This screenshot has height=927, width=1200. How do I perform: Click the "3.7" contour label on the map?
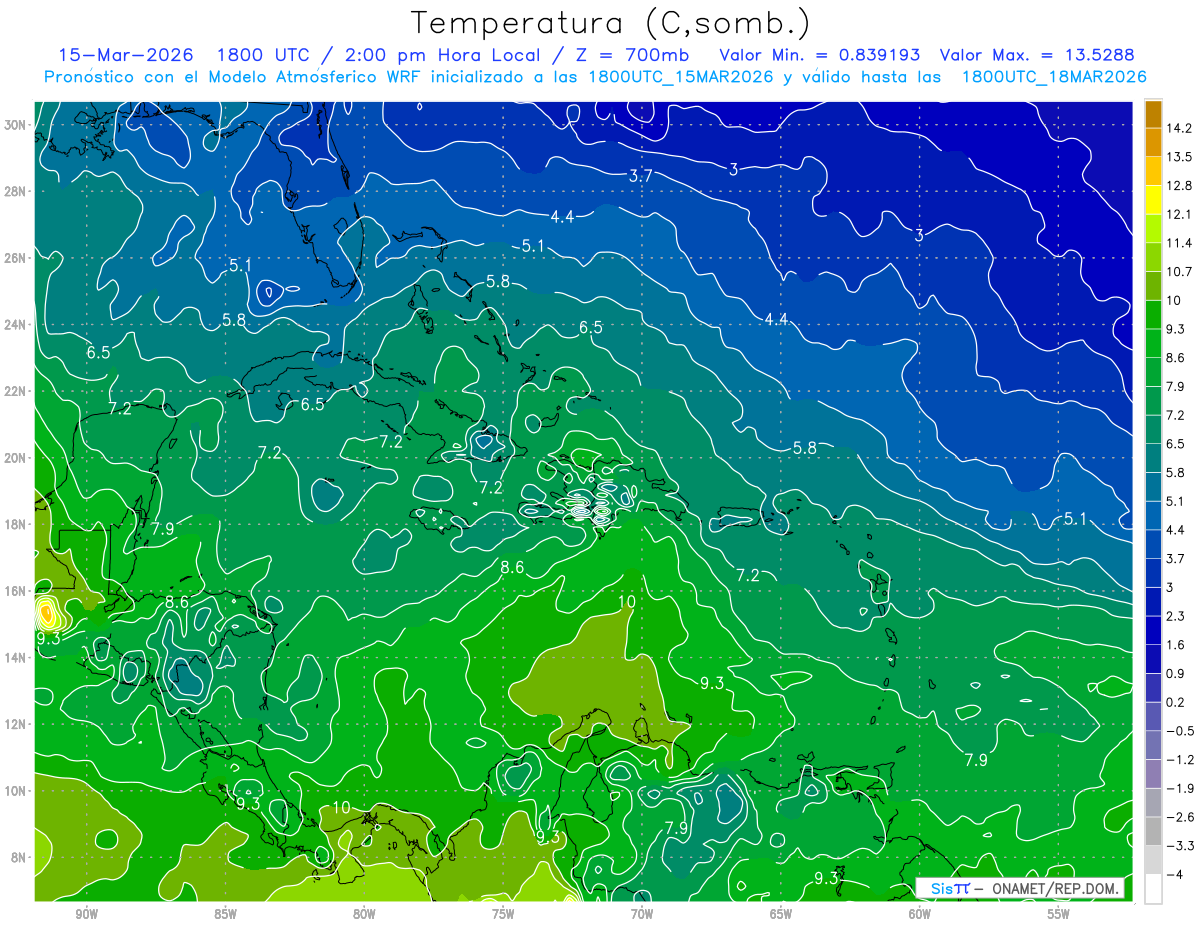click(x=640, y=175)
